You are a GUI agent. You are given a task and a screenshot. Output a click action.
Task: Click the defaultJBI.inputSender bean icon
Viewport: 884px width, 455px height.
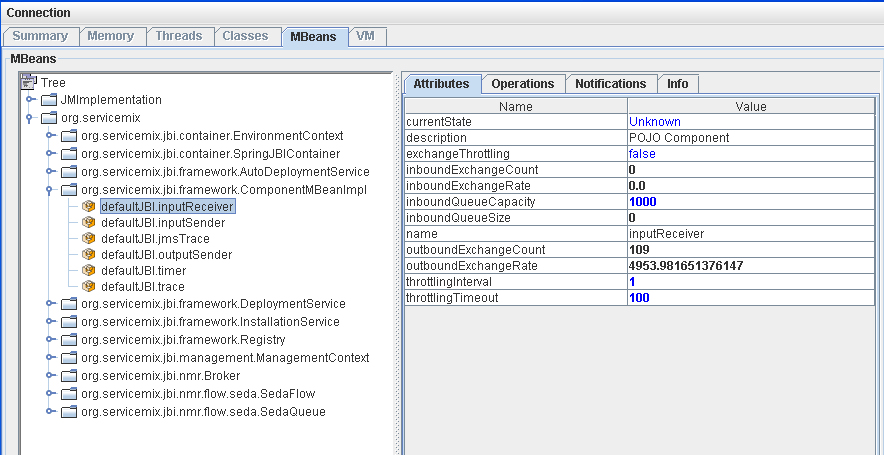pos(89,222)
